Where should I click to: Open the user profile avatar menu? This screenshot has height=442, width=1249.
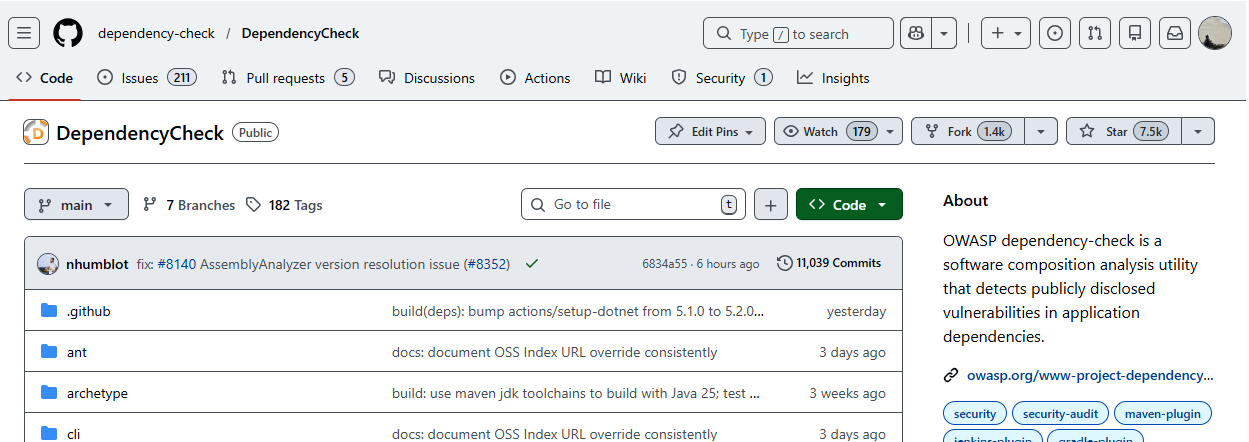[x=1214, y=33]
